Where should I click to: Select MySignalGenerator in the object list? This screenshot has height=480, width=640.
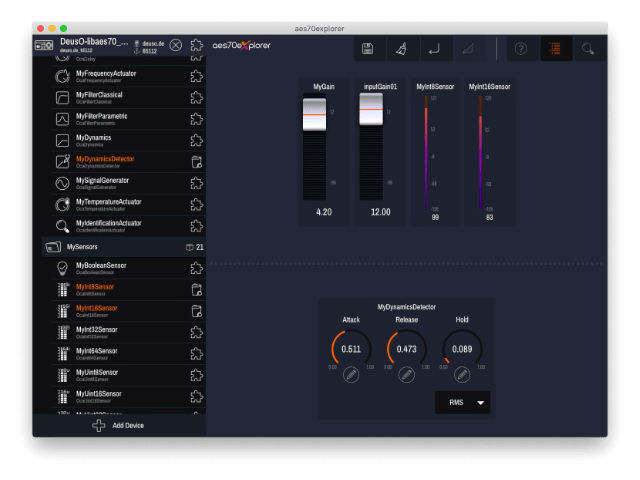click(108, 183)
